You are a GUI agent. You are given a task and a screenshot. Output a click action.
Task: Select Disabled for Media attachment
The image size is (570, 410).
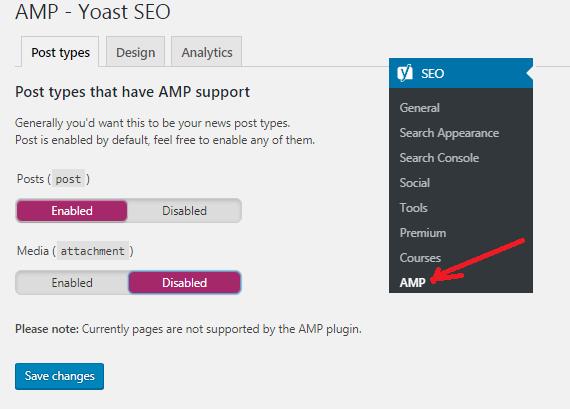(184, 282)
